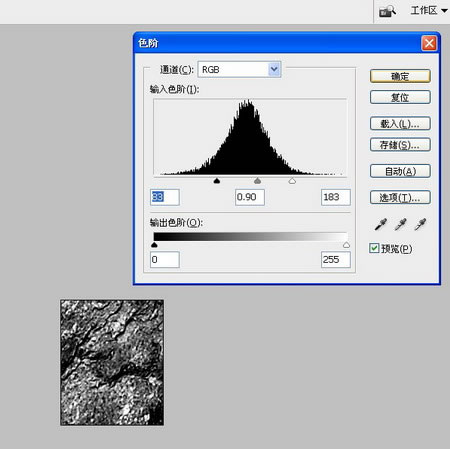Select the black point eyedropper

point(380,224)
